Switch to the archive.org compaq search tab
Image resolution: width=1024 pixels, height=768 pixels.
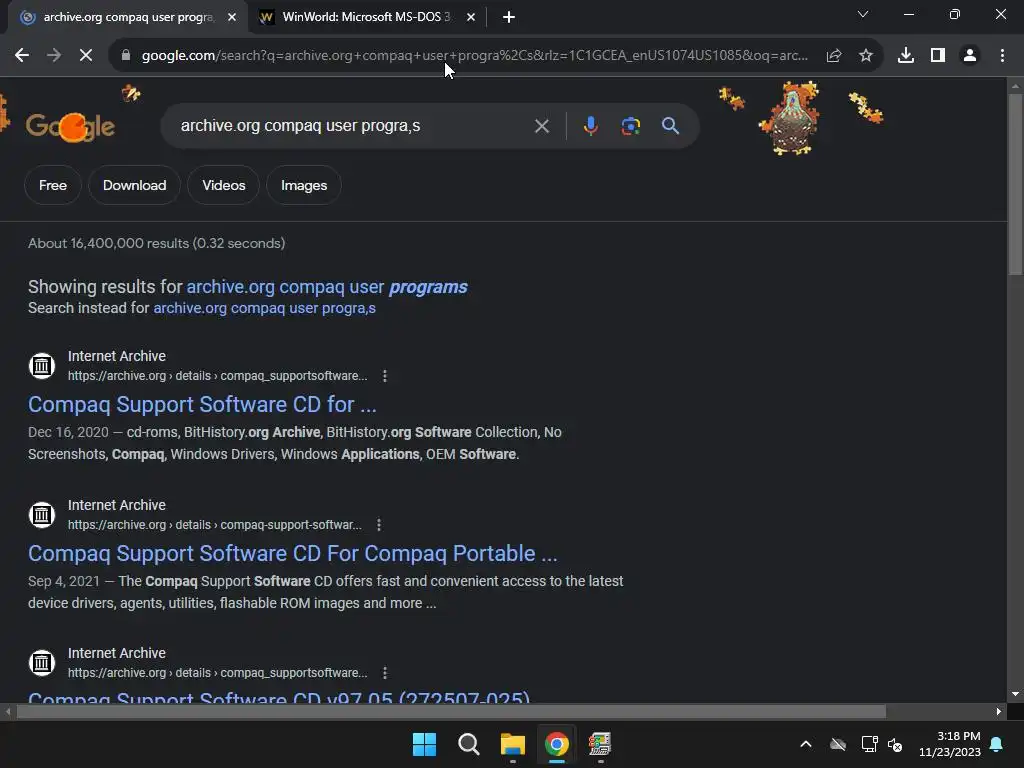tap(128, 17)
